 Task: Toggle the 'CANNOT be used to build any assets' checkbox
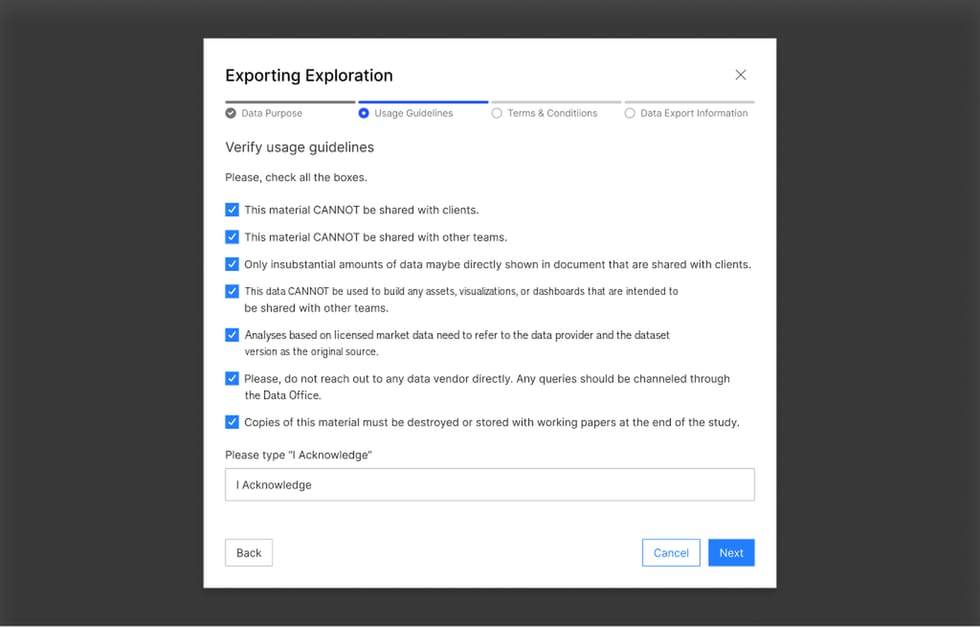coord(232,291)
